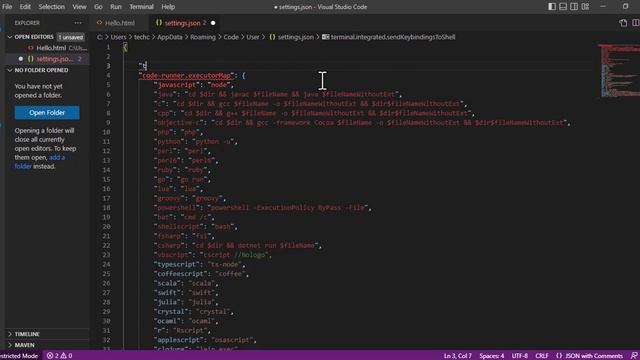Click the Roaming breadcrumb segment

point(202,37)
